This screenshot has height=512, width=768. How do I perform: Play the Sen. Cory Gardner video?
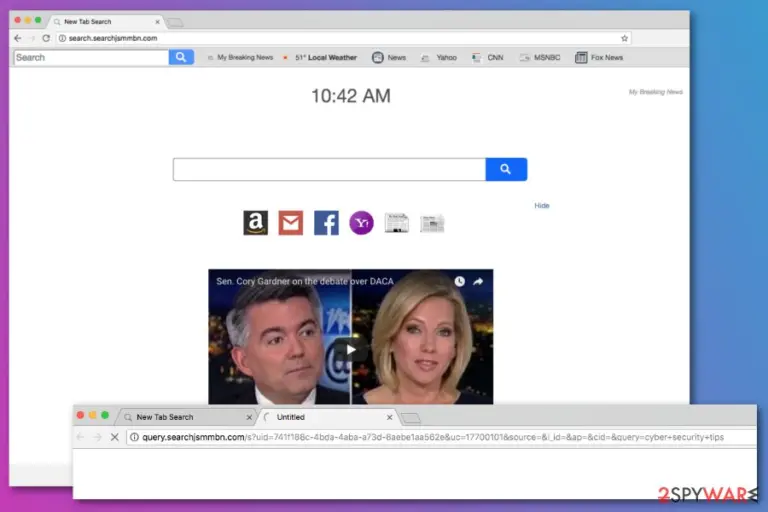coord(351,349)
